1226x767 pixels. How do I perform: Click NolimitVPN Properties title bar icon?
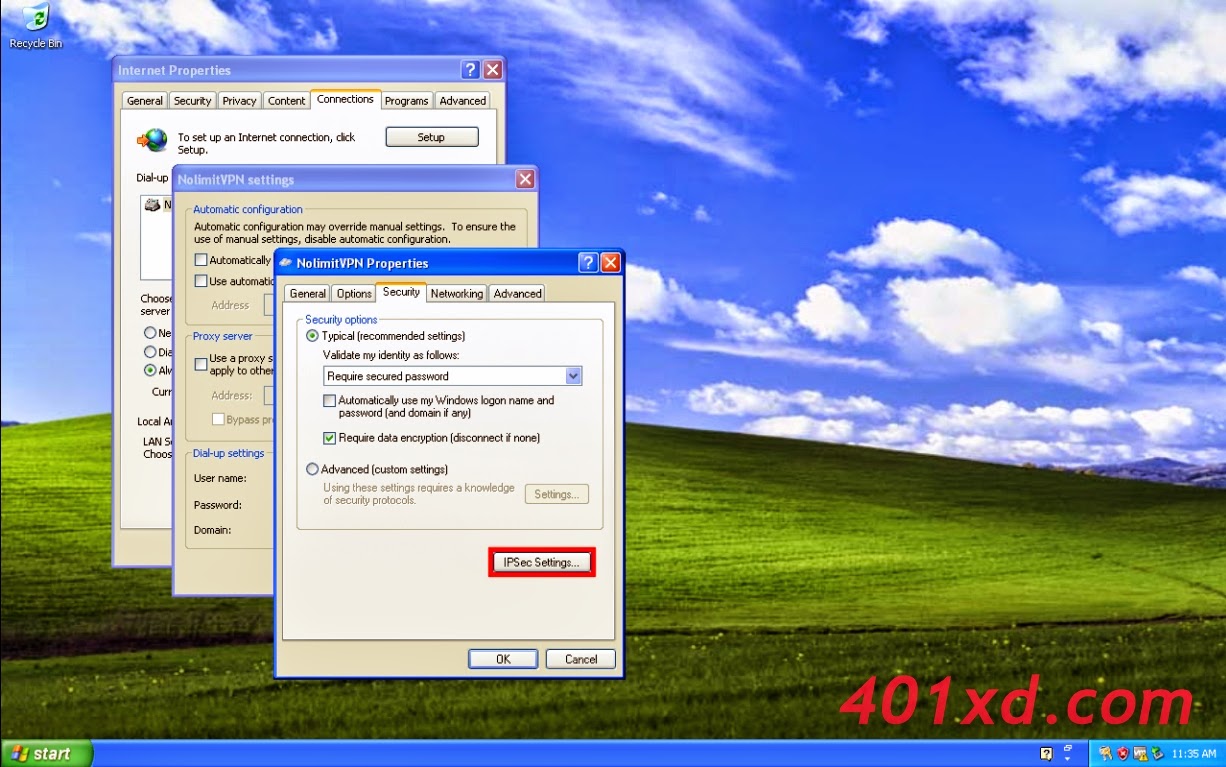pos(285,263)
